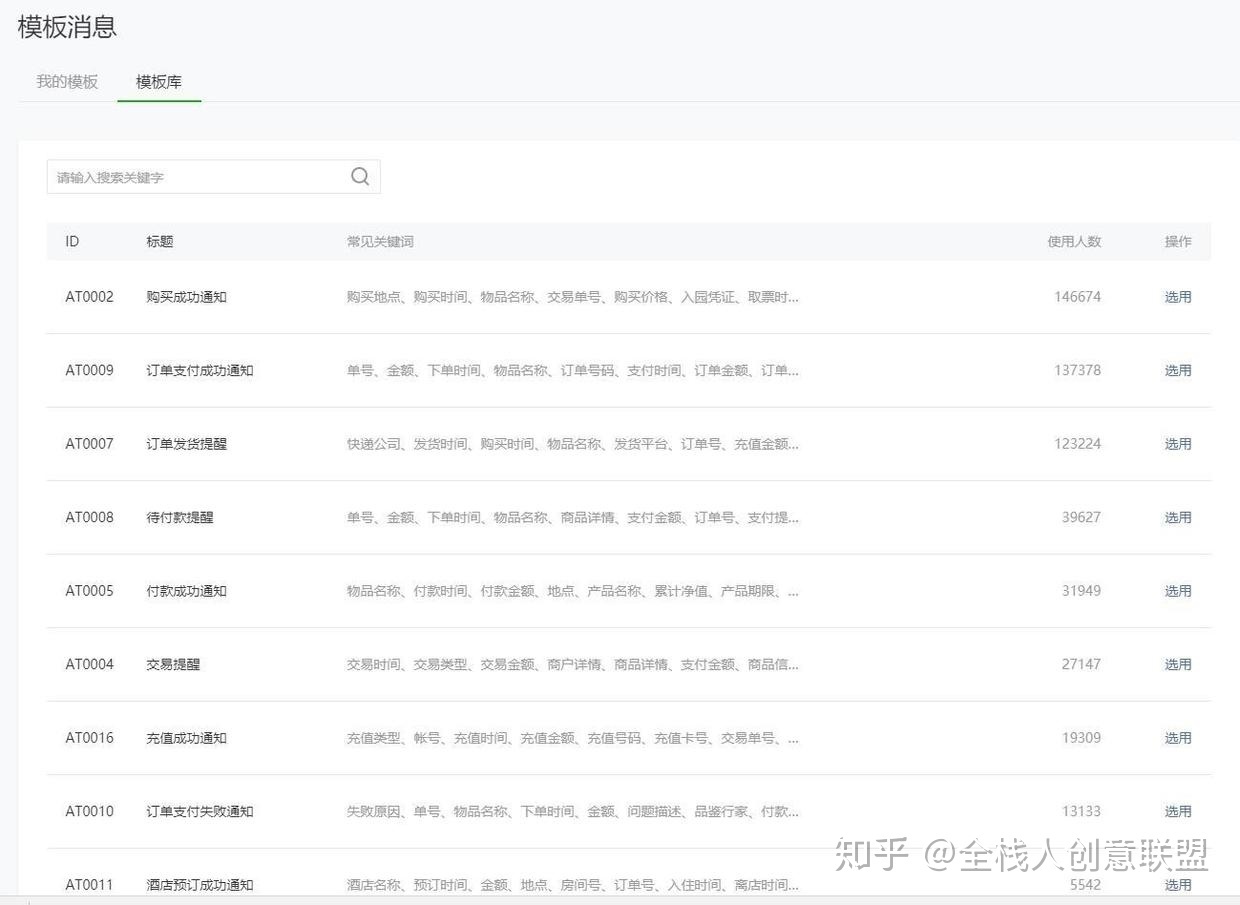Screen dimensions: 1240x905
Task: Open the 购买成功通知 template title
Action: click(x=186, y=297)
